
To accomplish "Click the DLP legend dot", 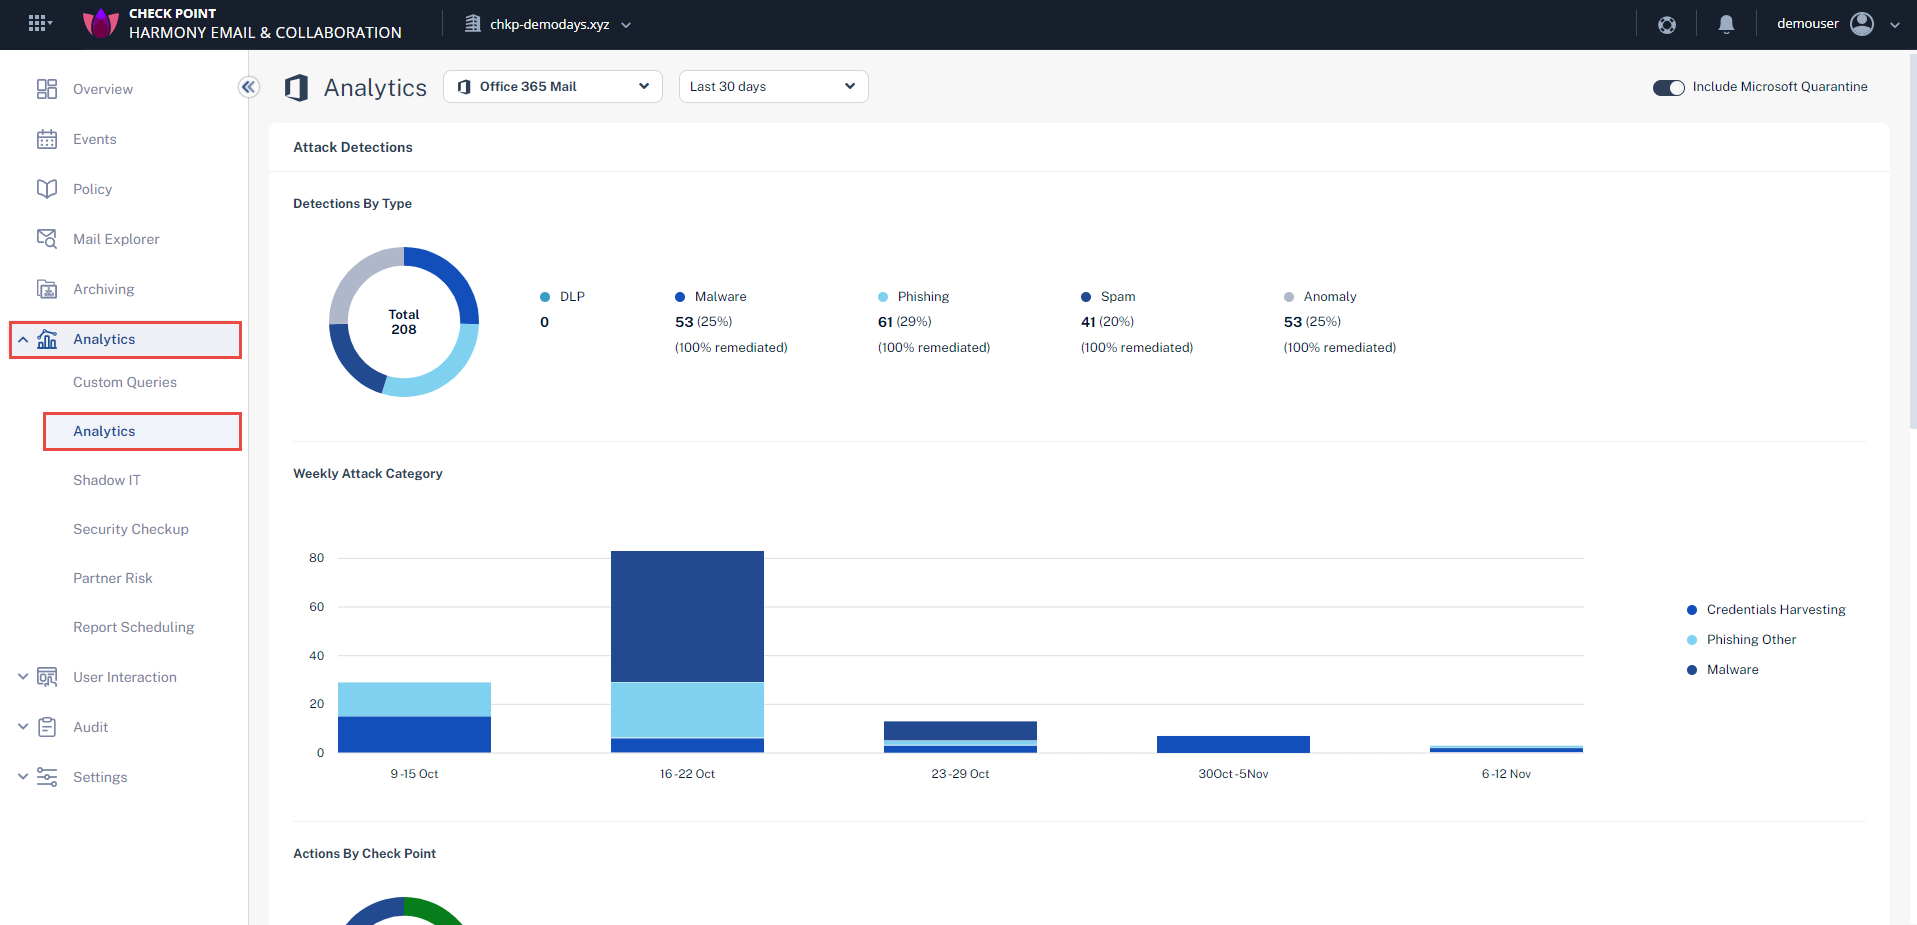I will click(545, 297).
